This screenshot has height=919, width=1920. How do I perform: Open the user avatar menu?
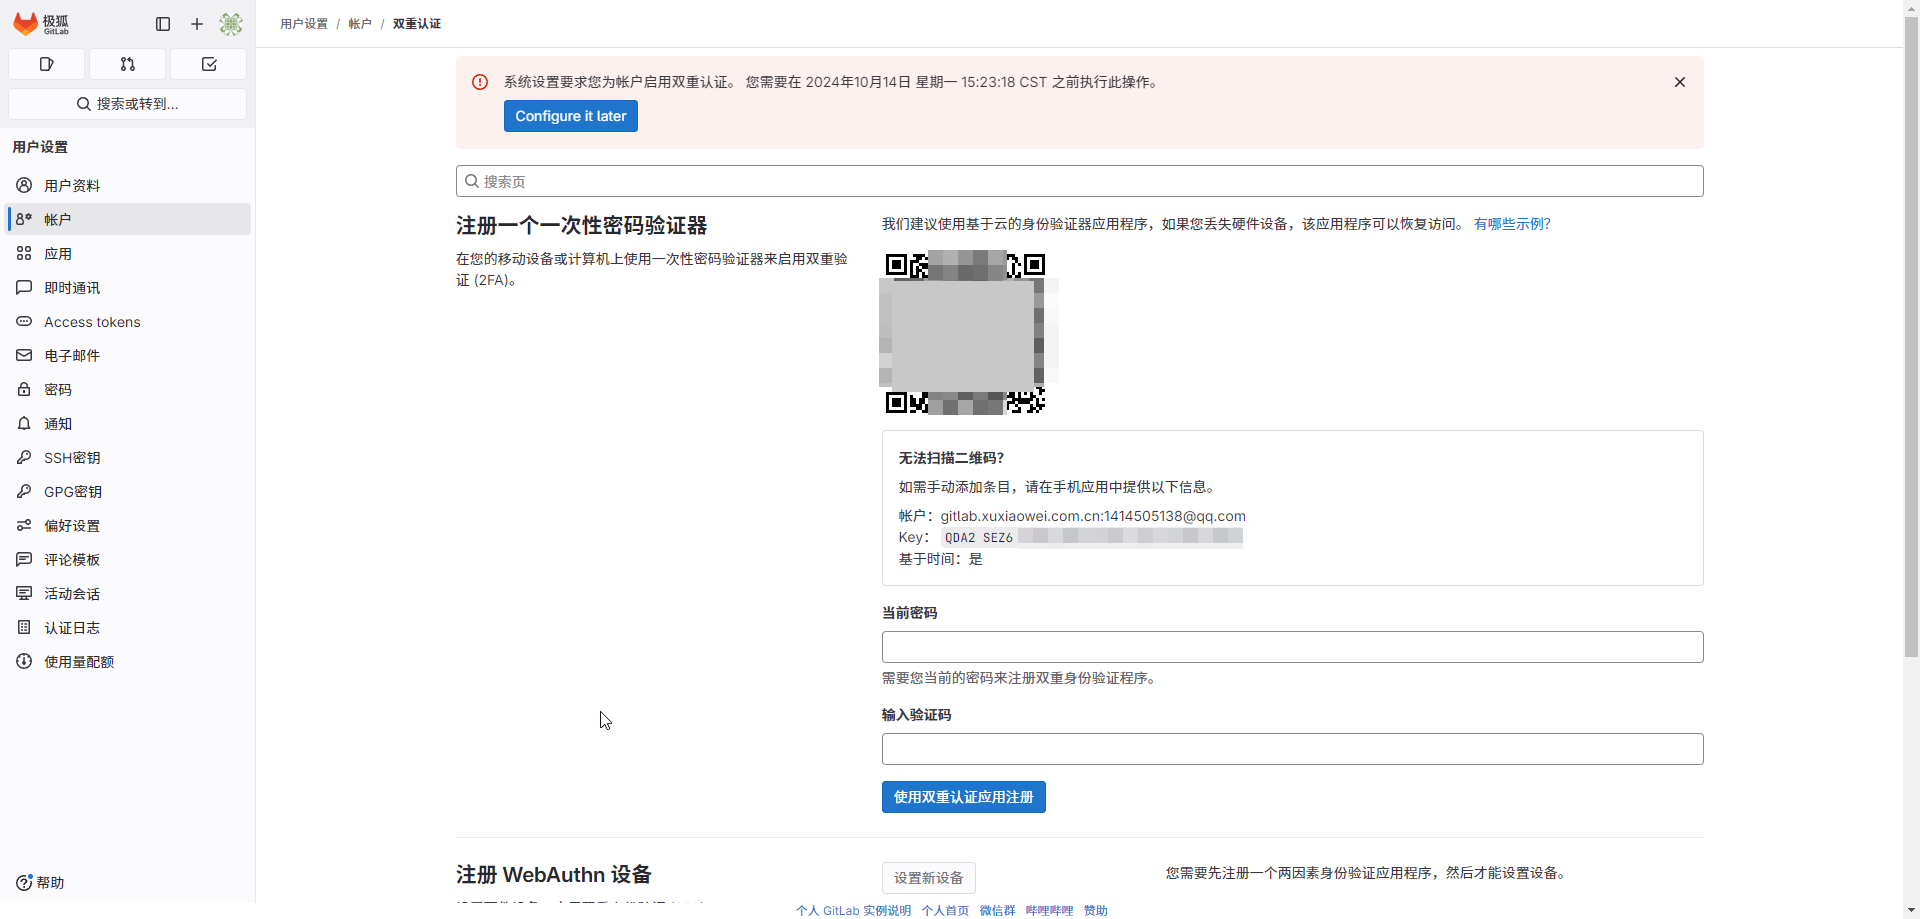[231, 24]
